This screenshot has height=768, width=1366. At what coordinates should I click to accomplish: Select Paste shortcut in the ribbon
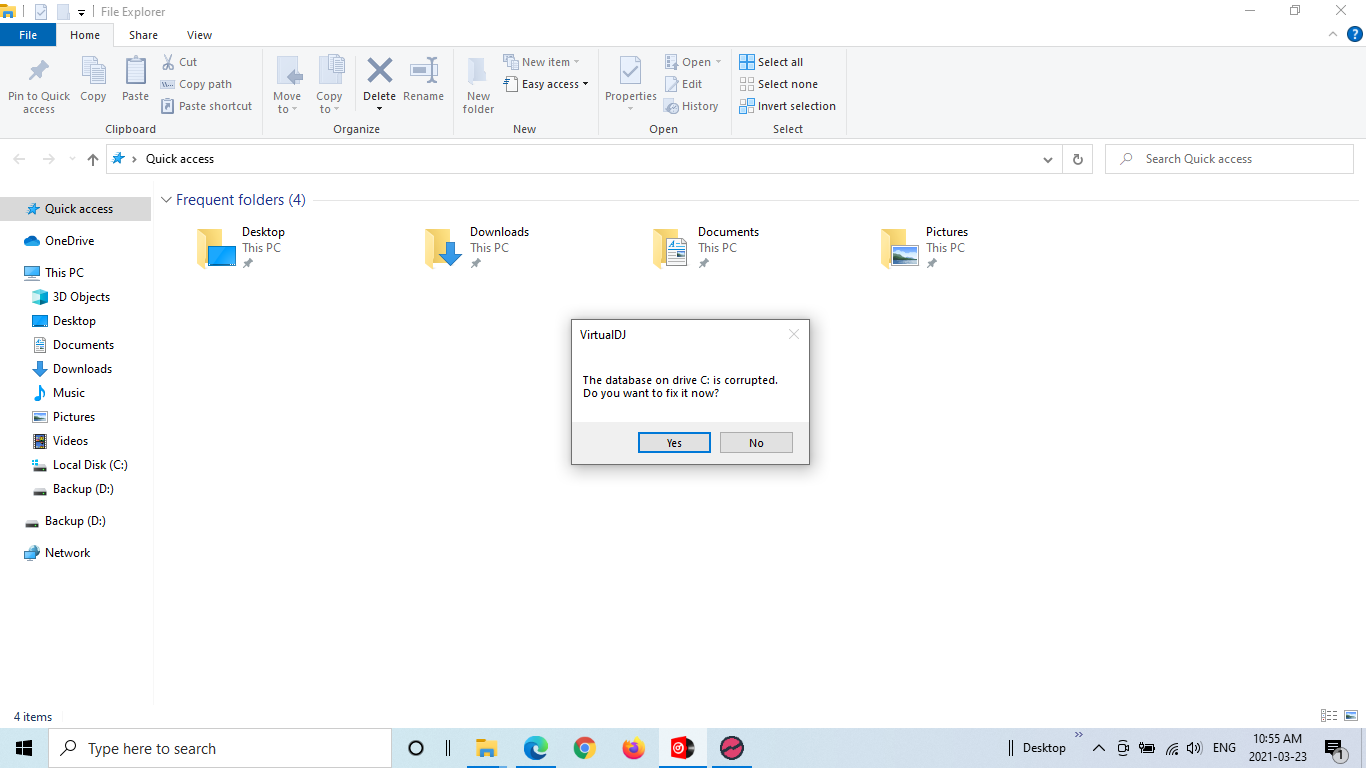click(206, 106)
